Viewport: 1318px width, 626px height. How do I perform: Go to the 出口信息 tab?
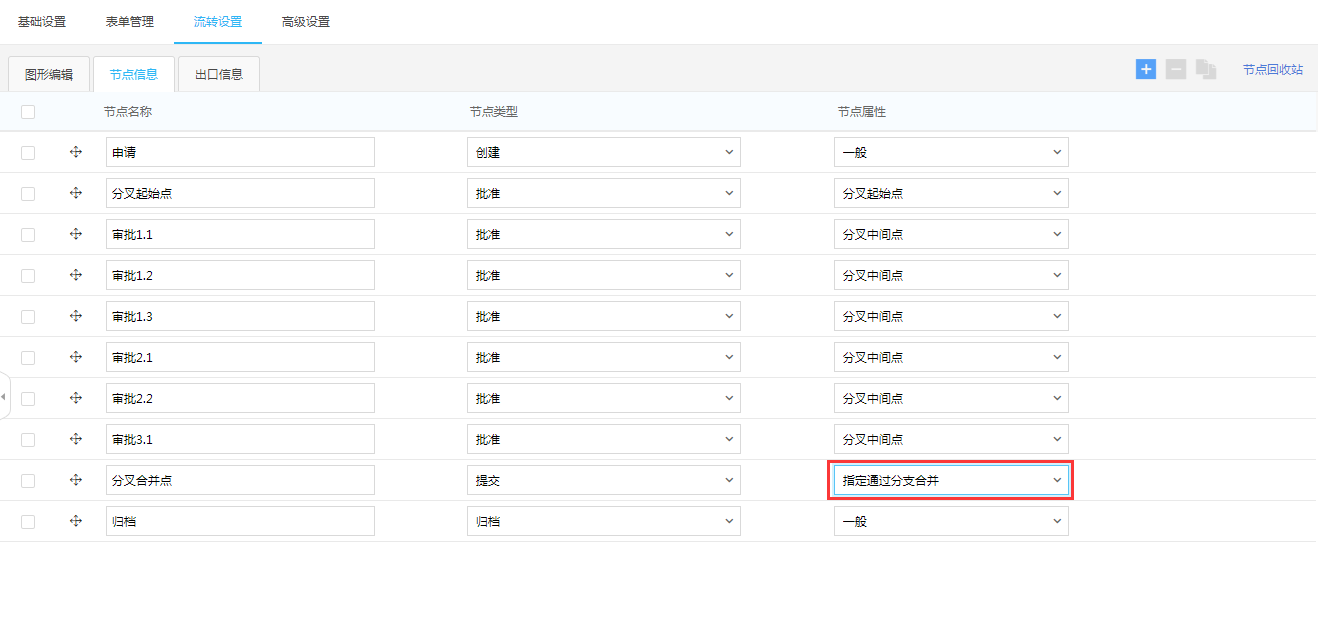(218, 74)
